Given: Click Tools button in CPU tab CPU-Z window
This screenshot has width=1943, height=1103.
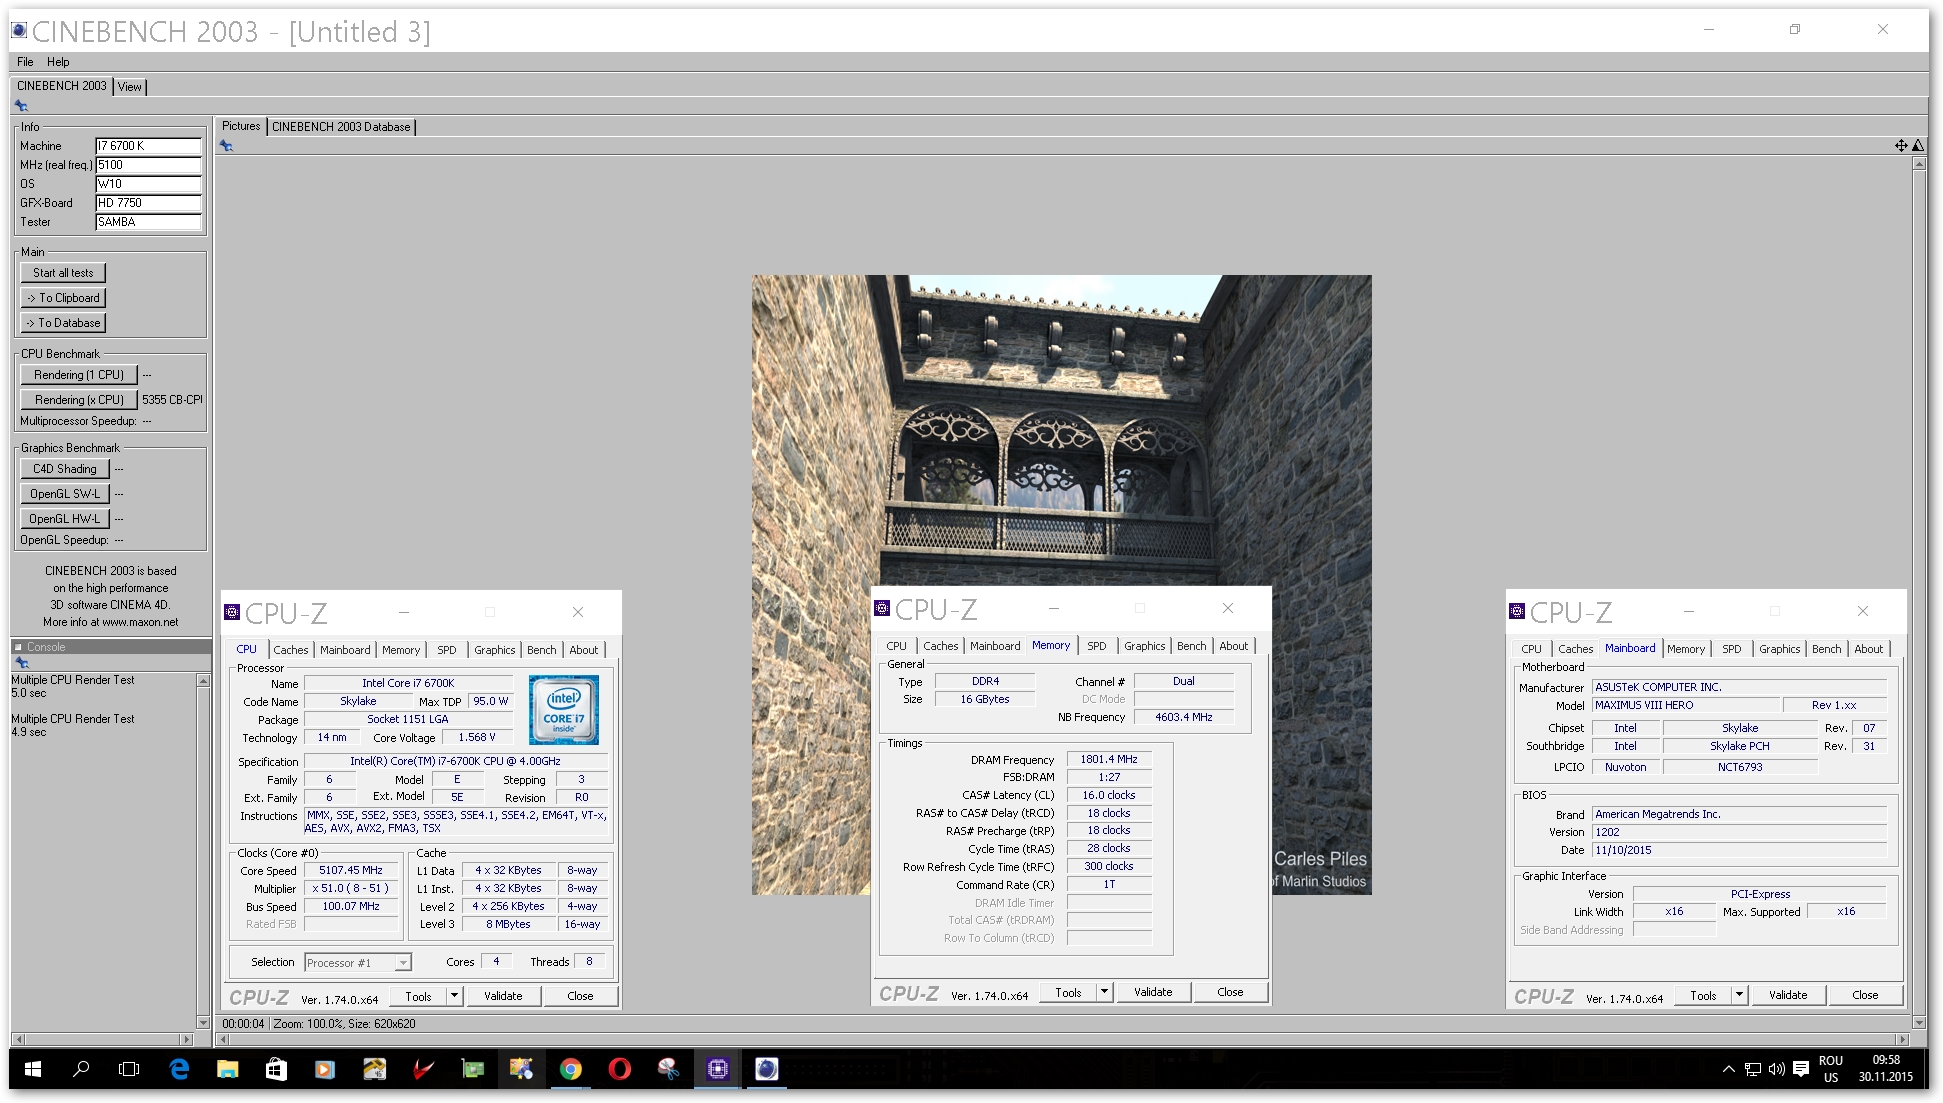Looking at the screenshot, I should (418, 996).
